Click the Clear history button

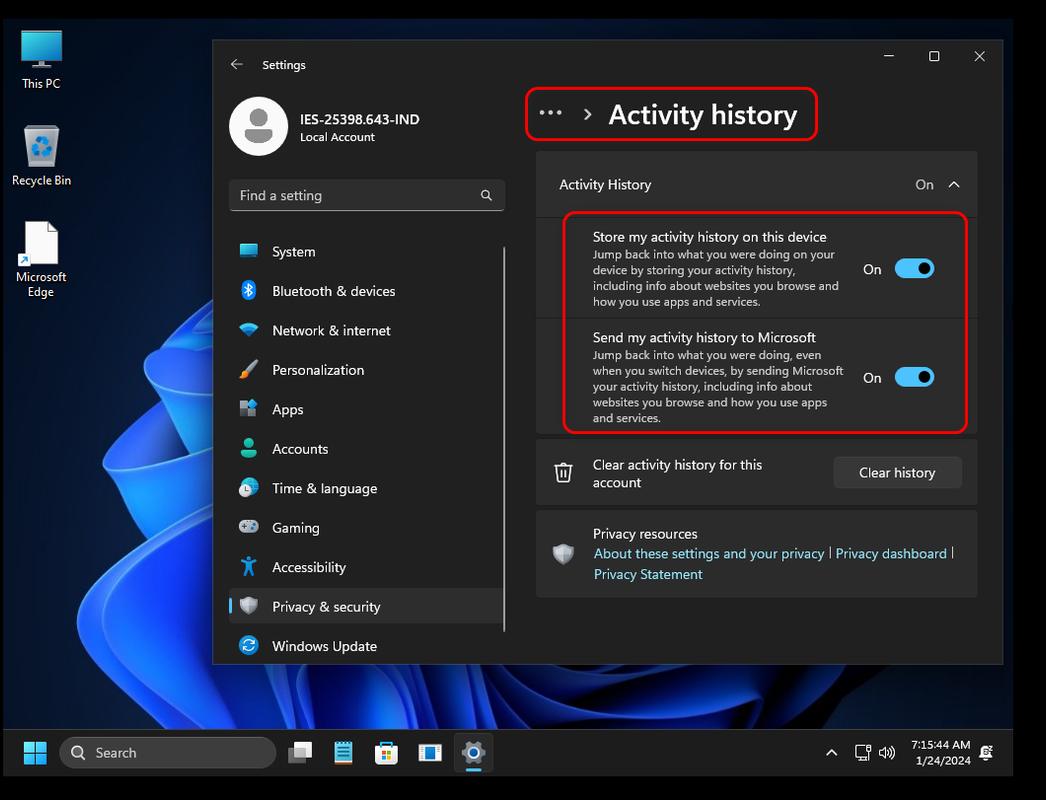(x=897, y=472)
